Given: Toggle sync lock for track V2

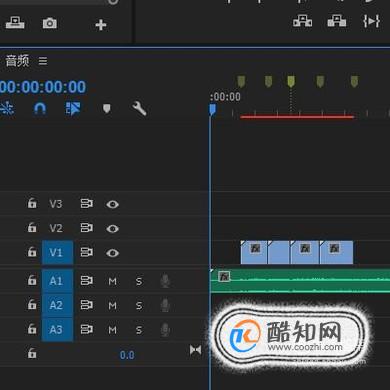Looking at the screenshot, I should [x=87, y=228].
